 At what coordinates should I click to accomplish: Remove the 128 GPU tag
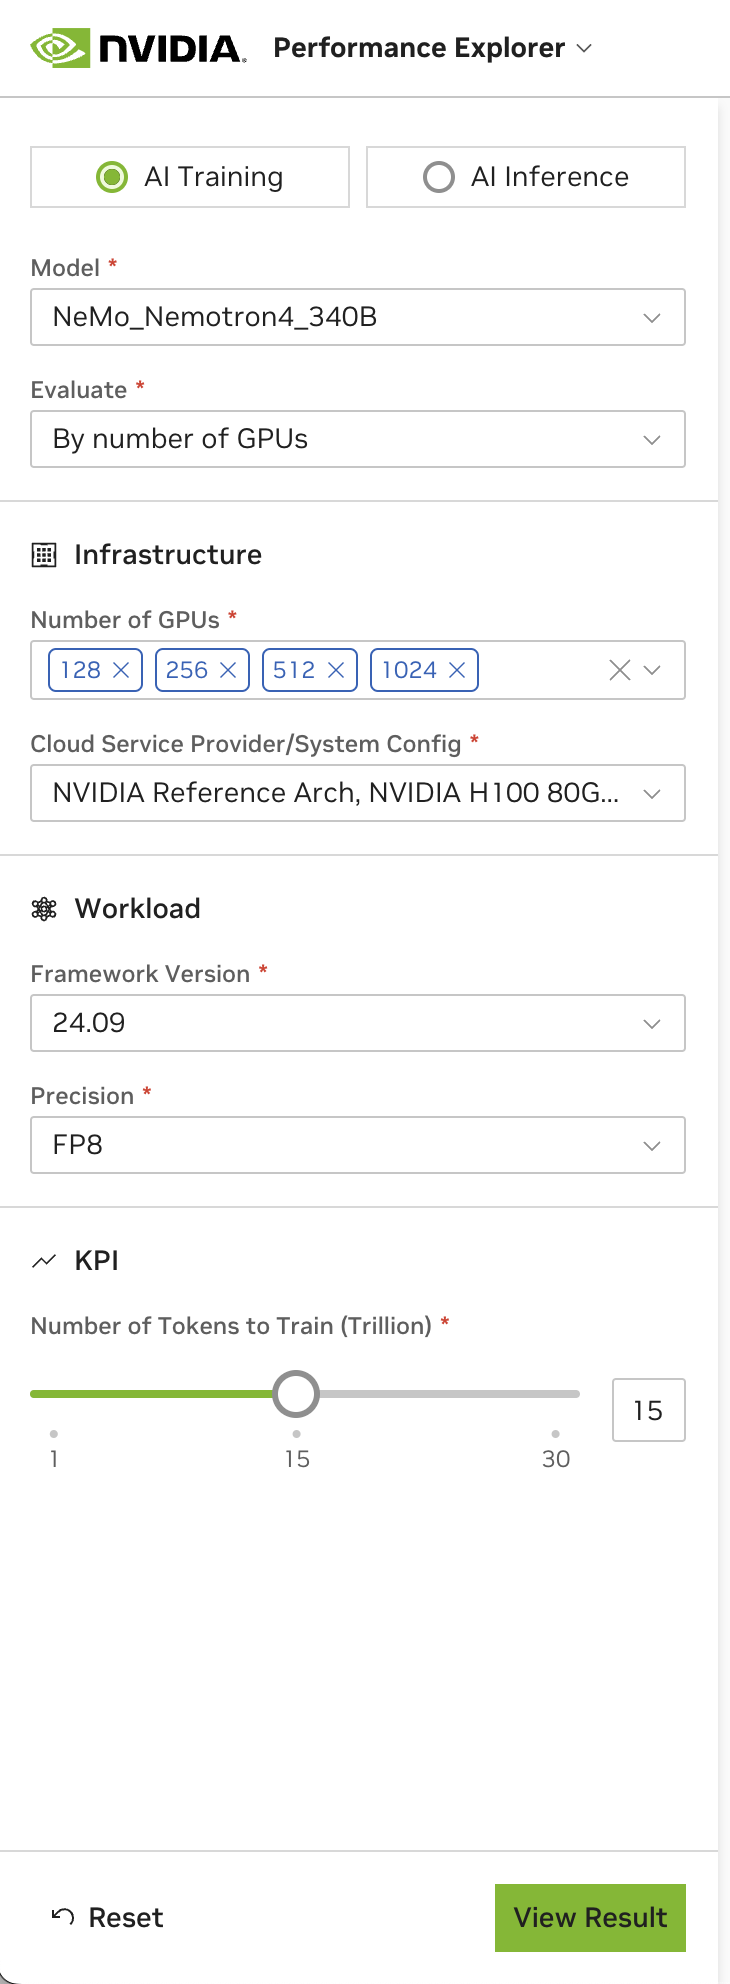coord(121,670)
